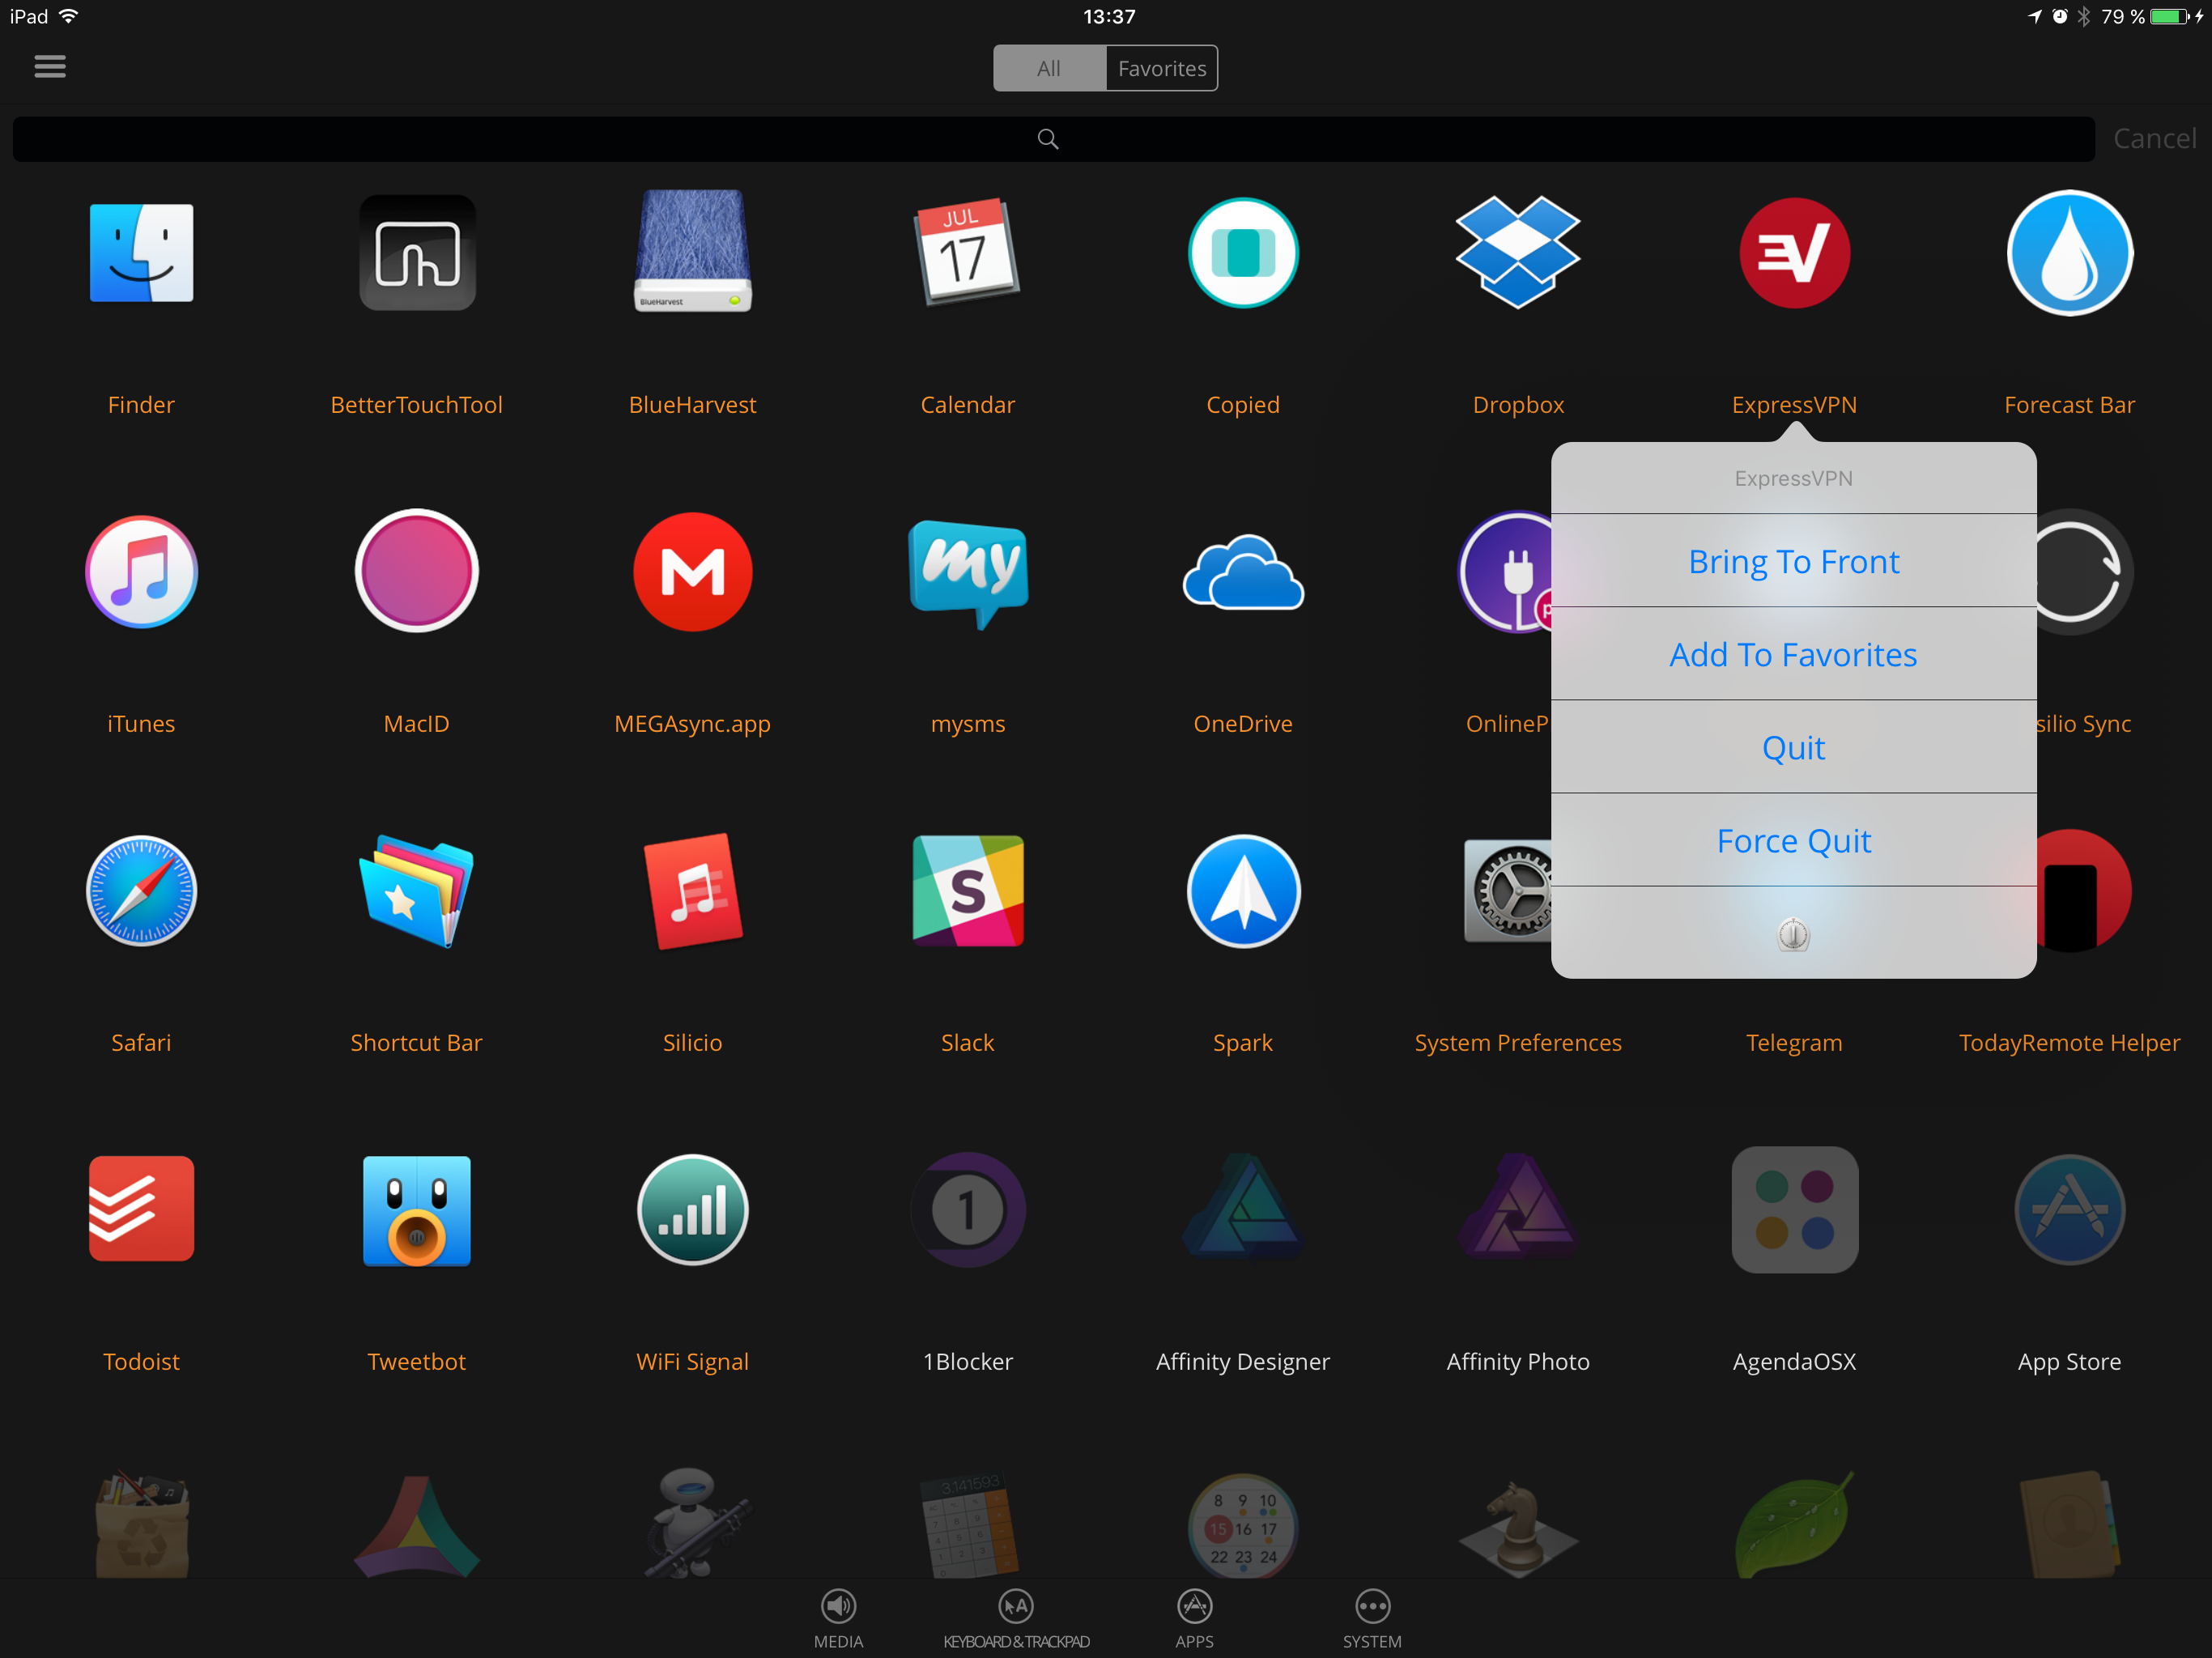Open the hamburger menu
Viewport: 2212px width, 1658px height.
tap(50, 66)
